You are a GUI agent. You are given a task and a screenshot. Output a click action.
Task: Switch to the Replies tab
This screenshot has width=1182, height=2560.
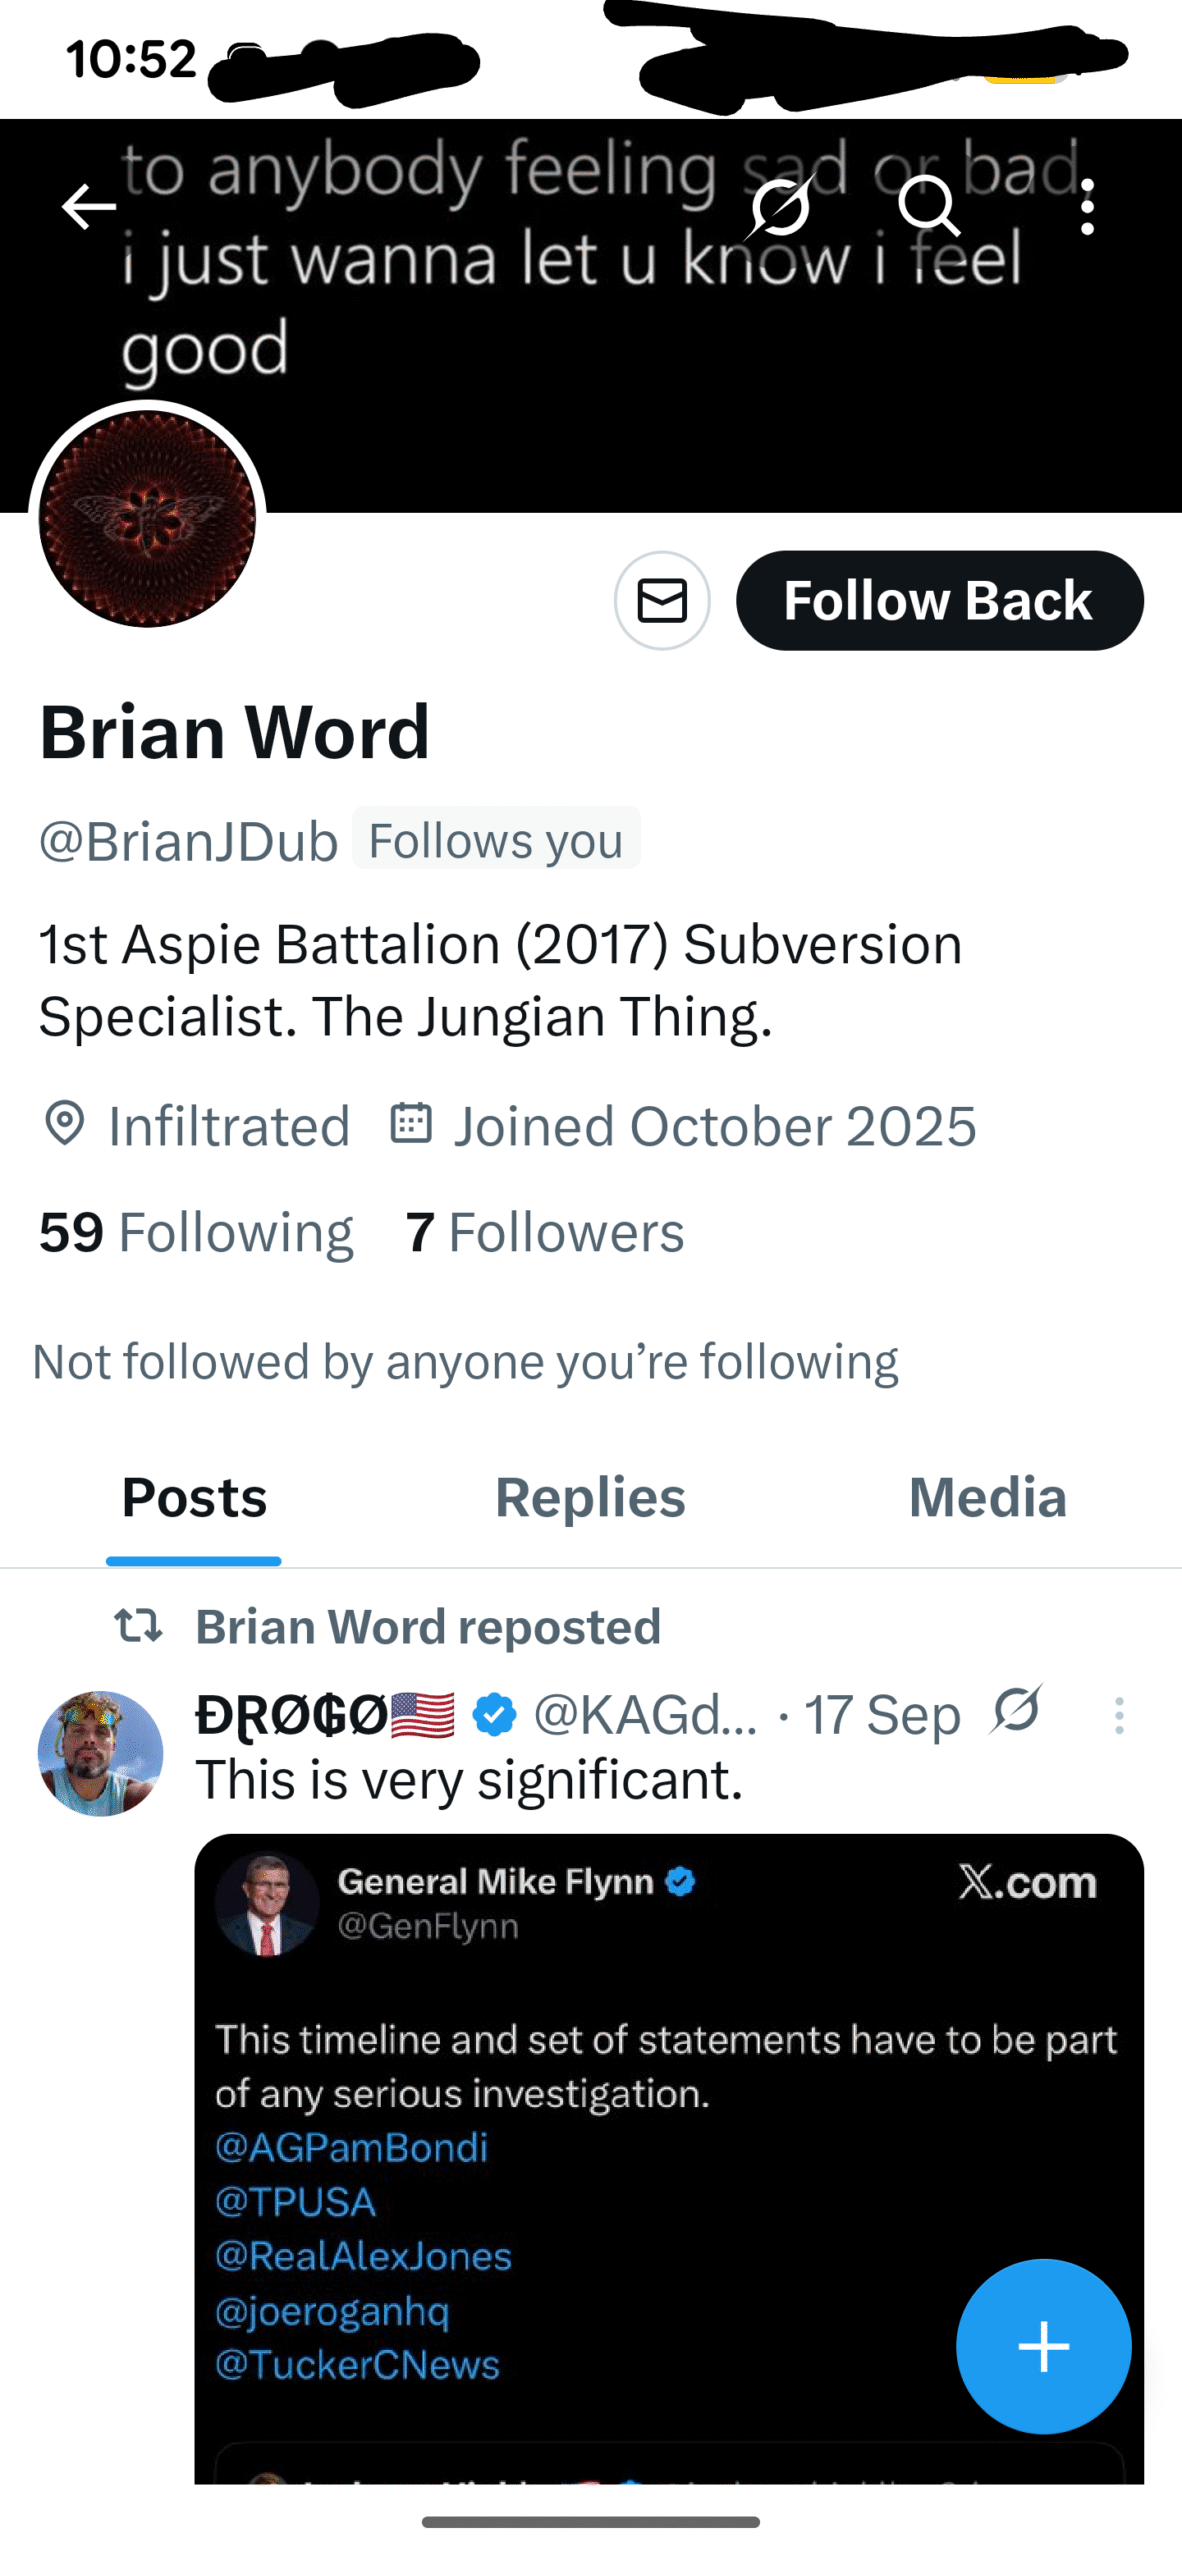(x=591, y=1497)
